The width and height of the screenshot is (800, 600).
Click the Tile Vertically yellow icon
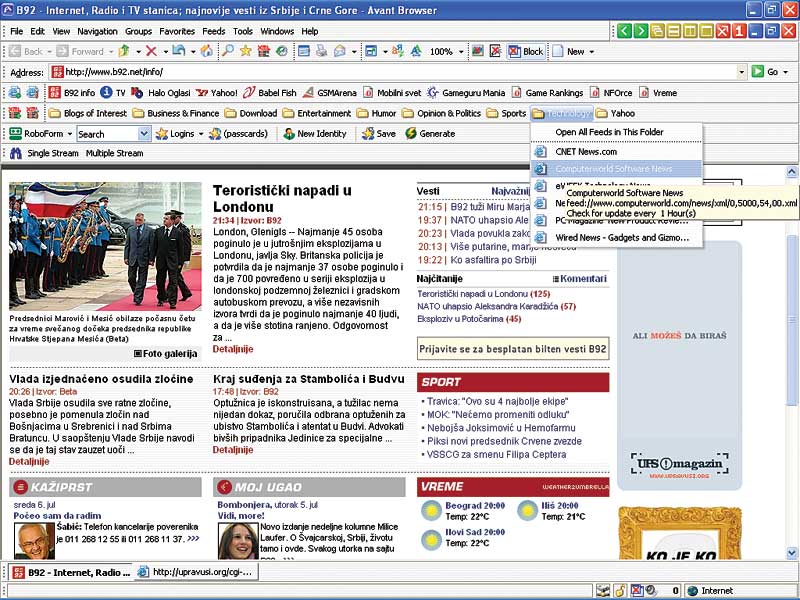[690, 31]
